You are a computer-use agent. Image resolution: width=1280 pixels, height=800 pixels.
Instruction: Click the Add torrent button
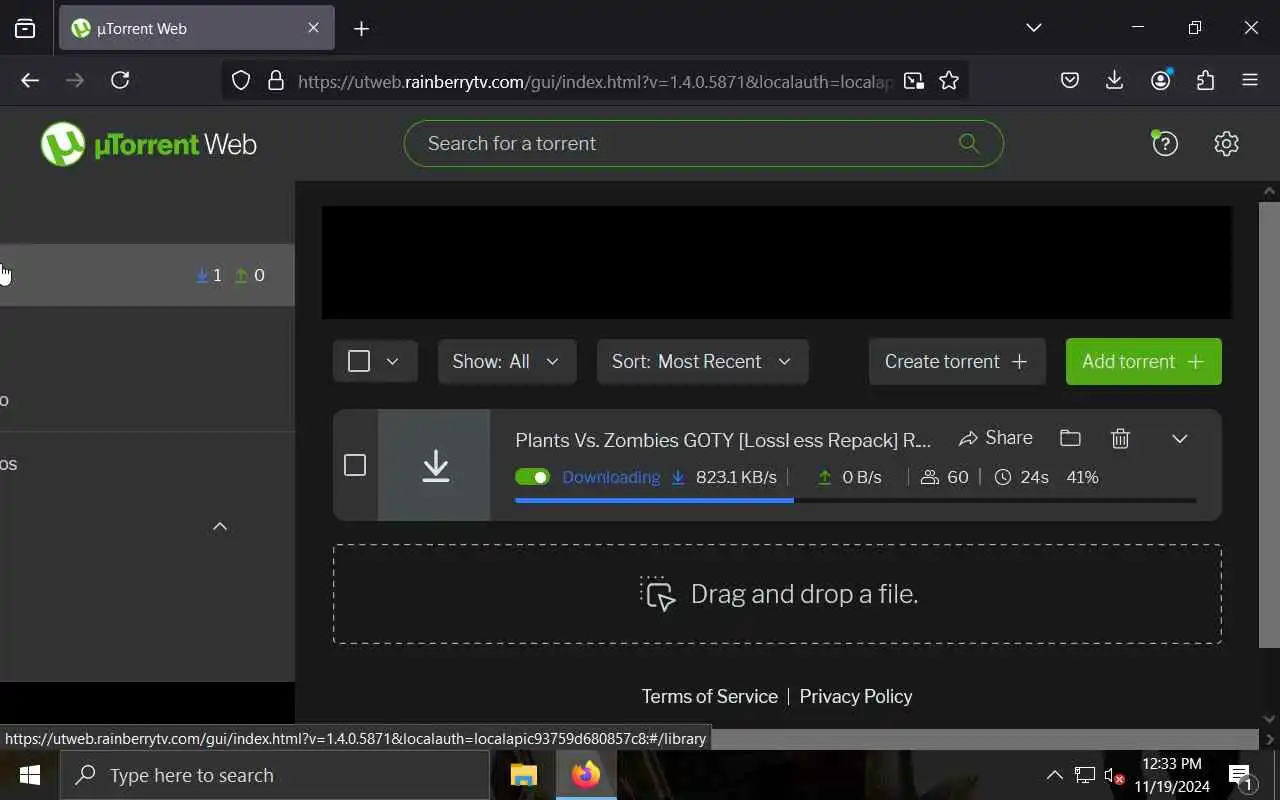pyautogui.click(x=1143, y=361)
